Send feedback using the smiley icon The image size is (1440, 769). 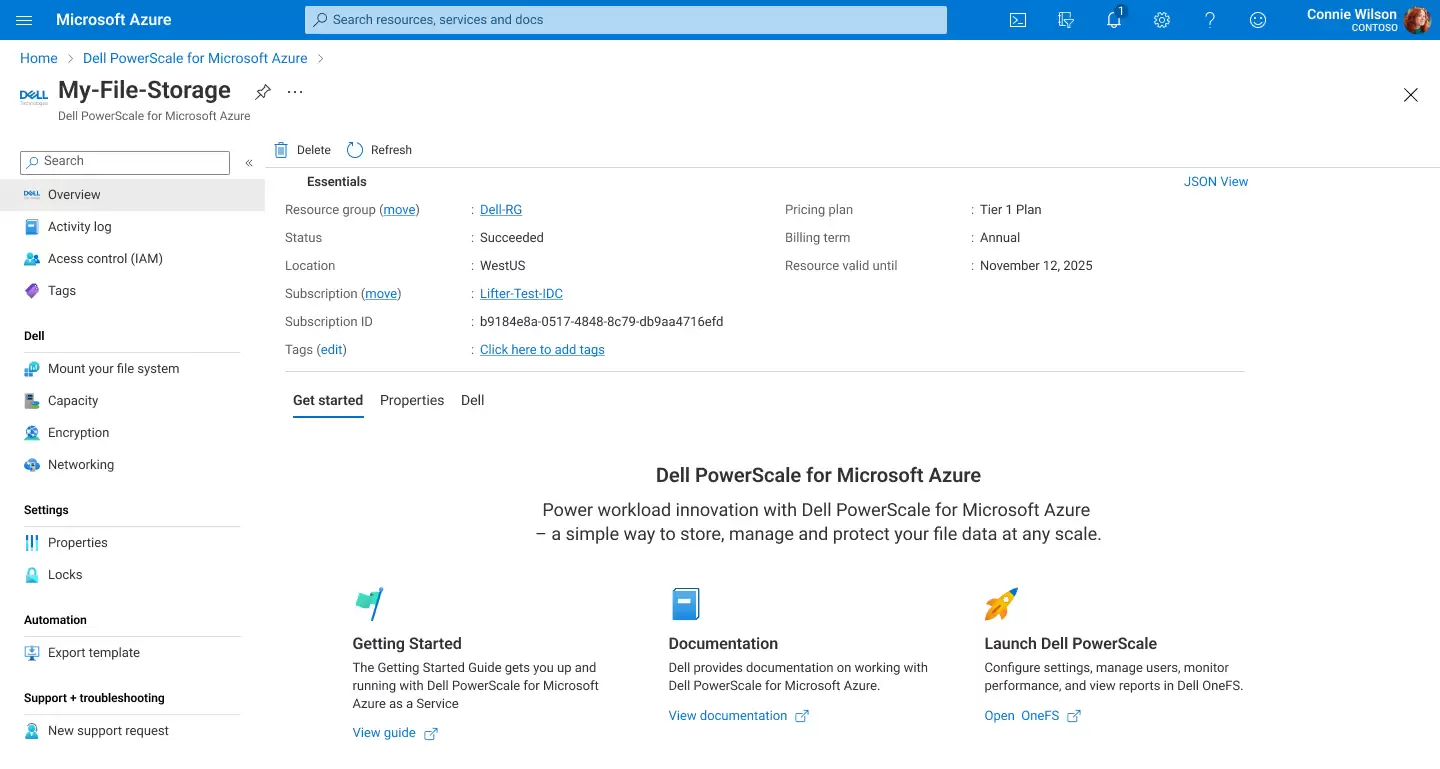point(1257,20)
